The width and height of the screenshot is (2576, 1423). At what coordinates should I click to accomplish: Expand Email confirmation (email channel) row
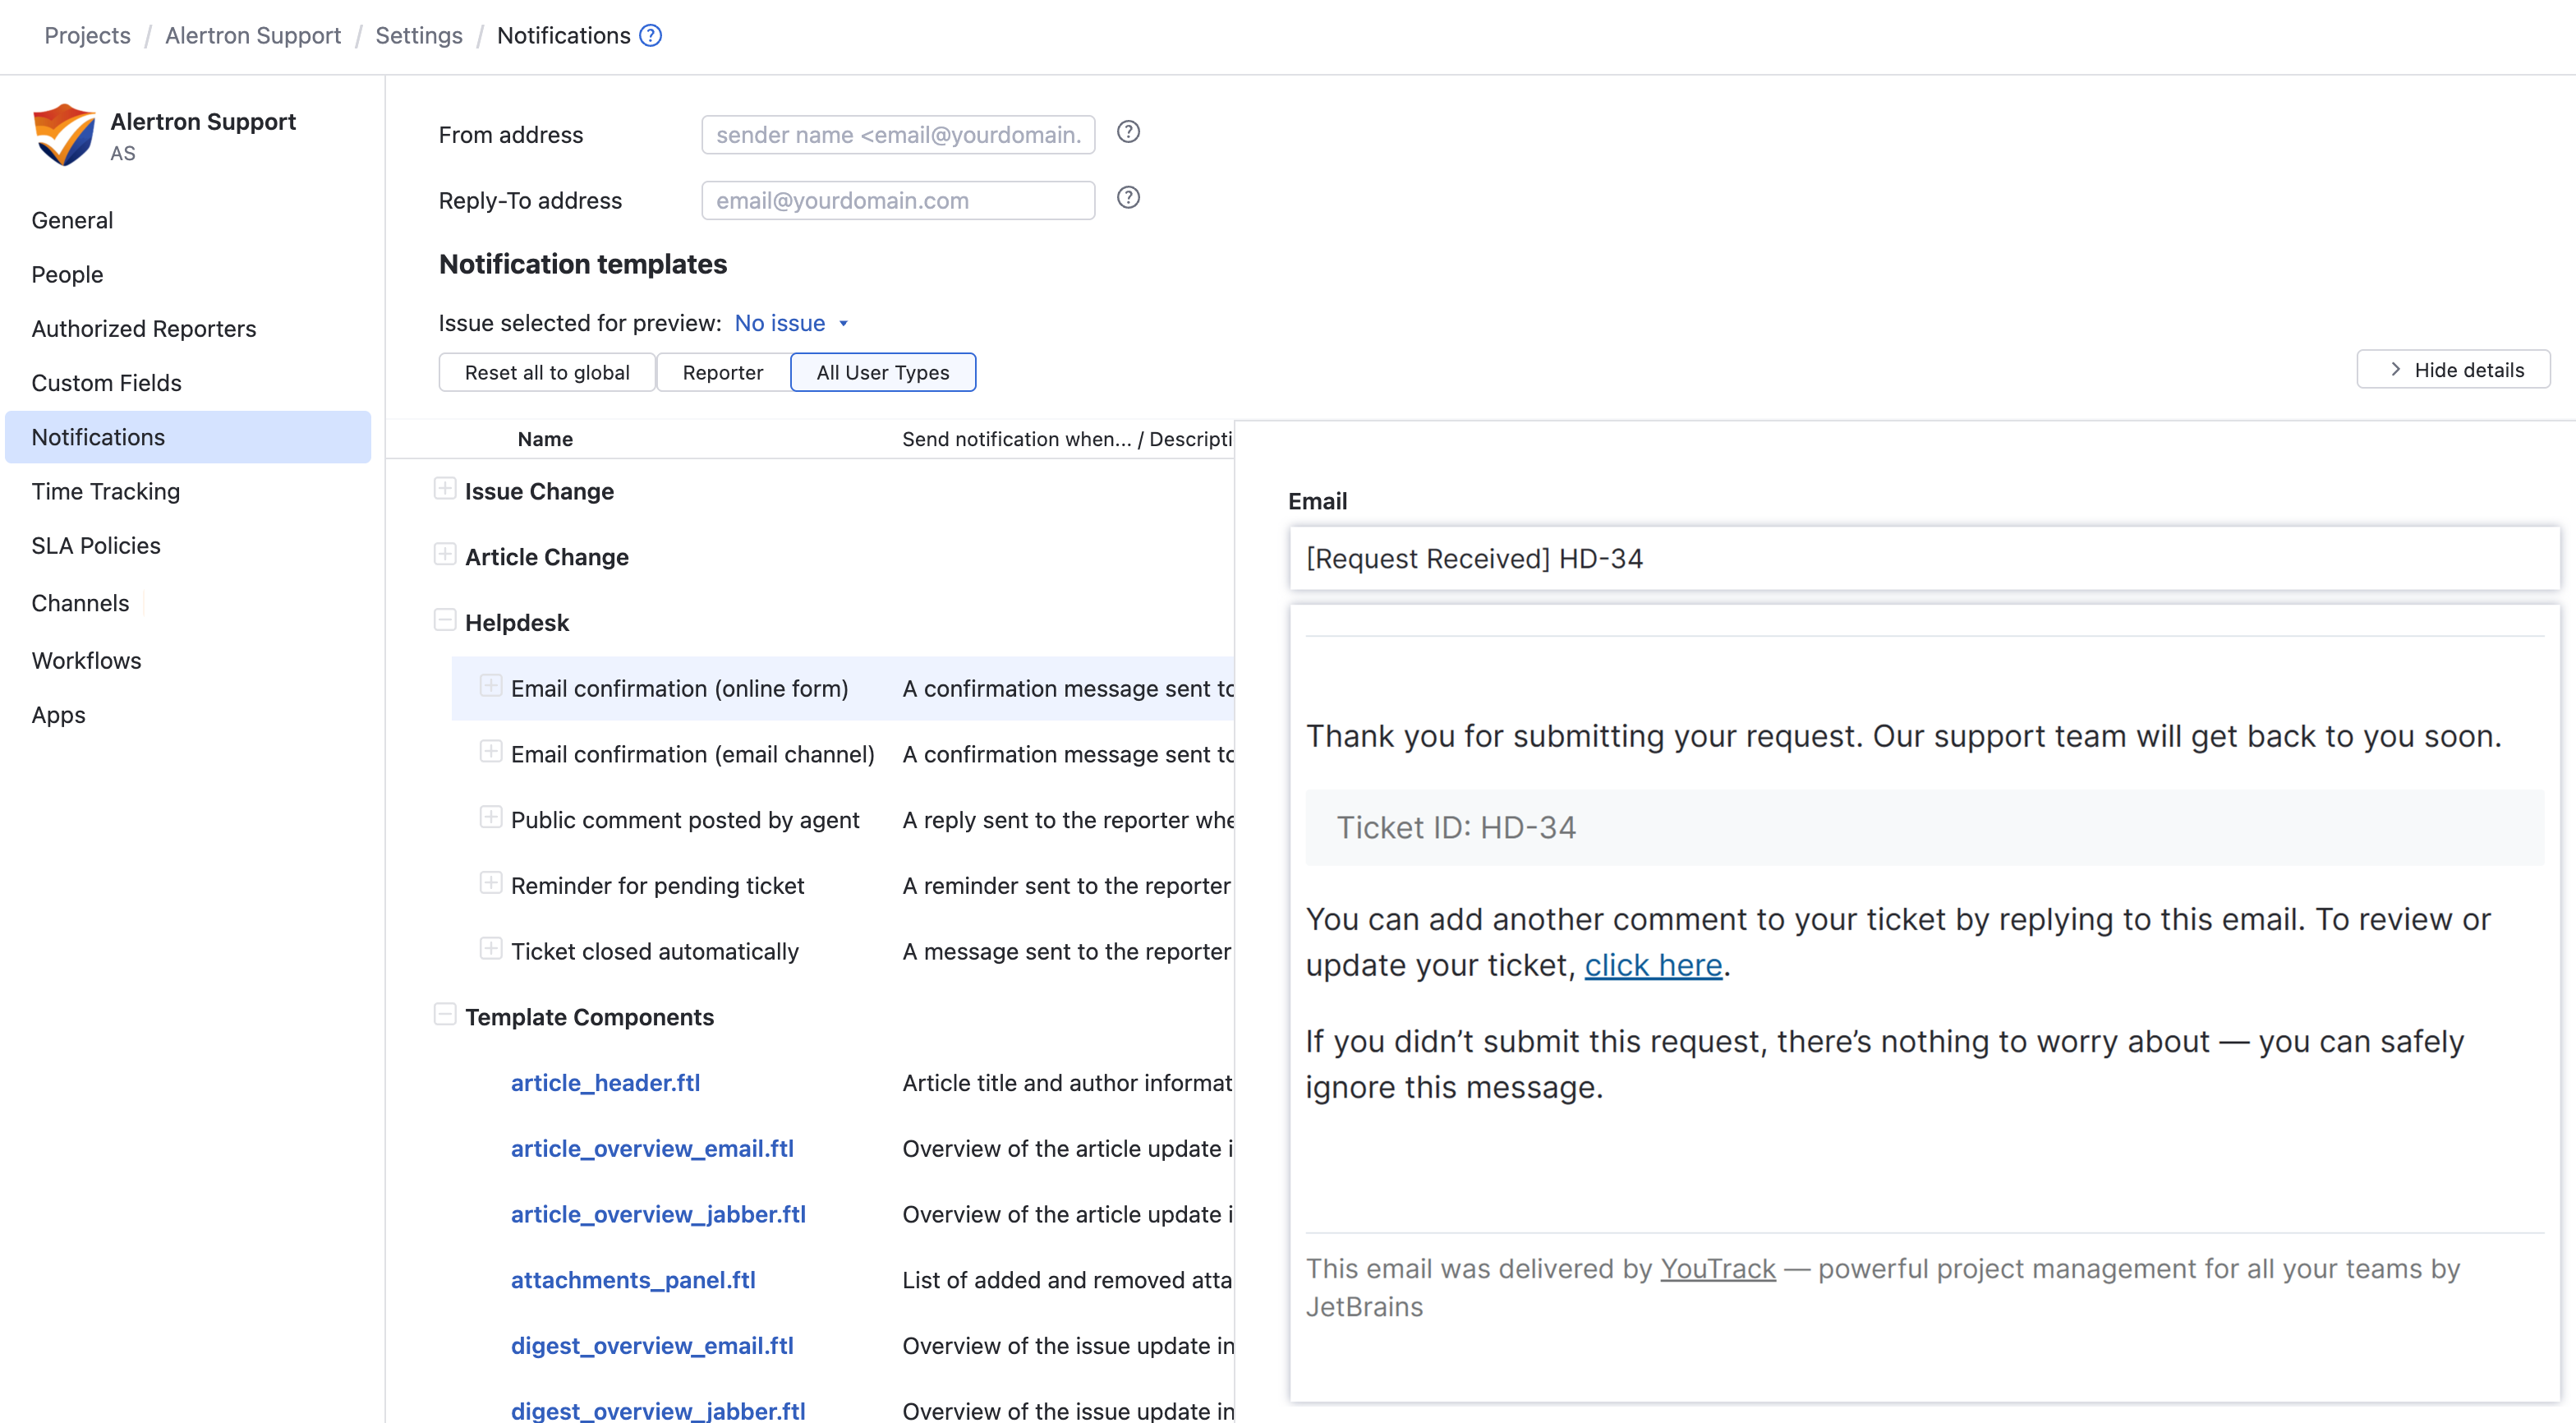[491, 752]
